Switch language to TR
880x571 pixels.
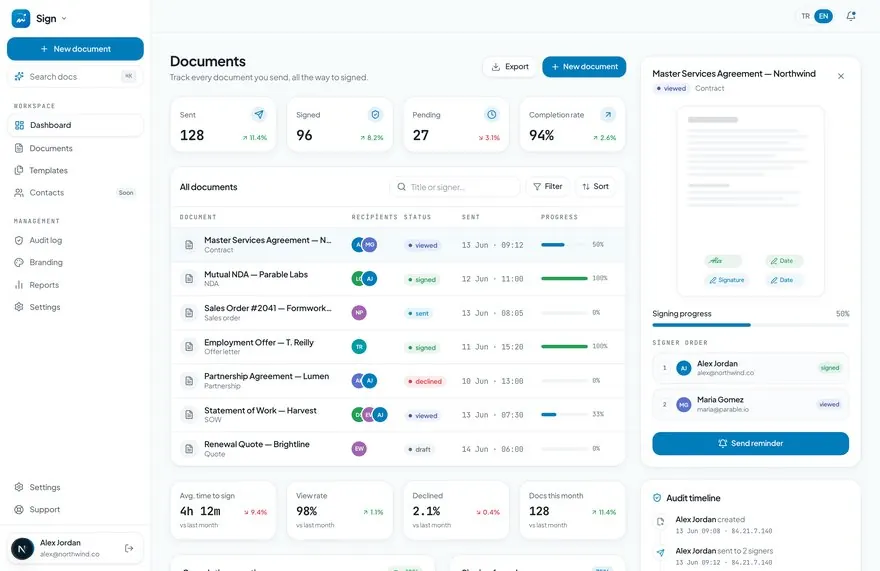click(805, 16)
